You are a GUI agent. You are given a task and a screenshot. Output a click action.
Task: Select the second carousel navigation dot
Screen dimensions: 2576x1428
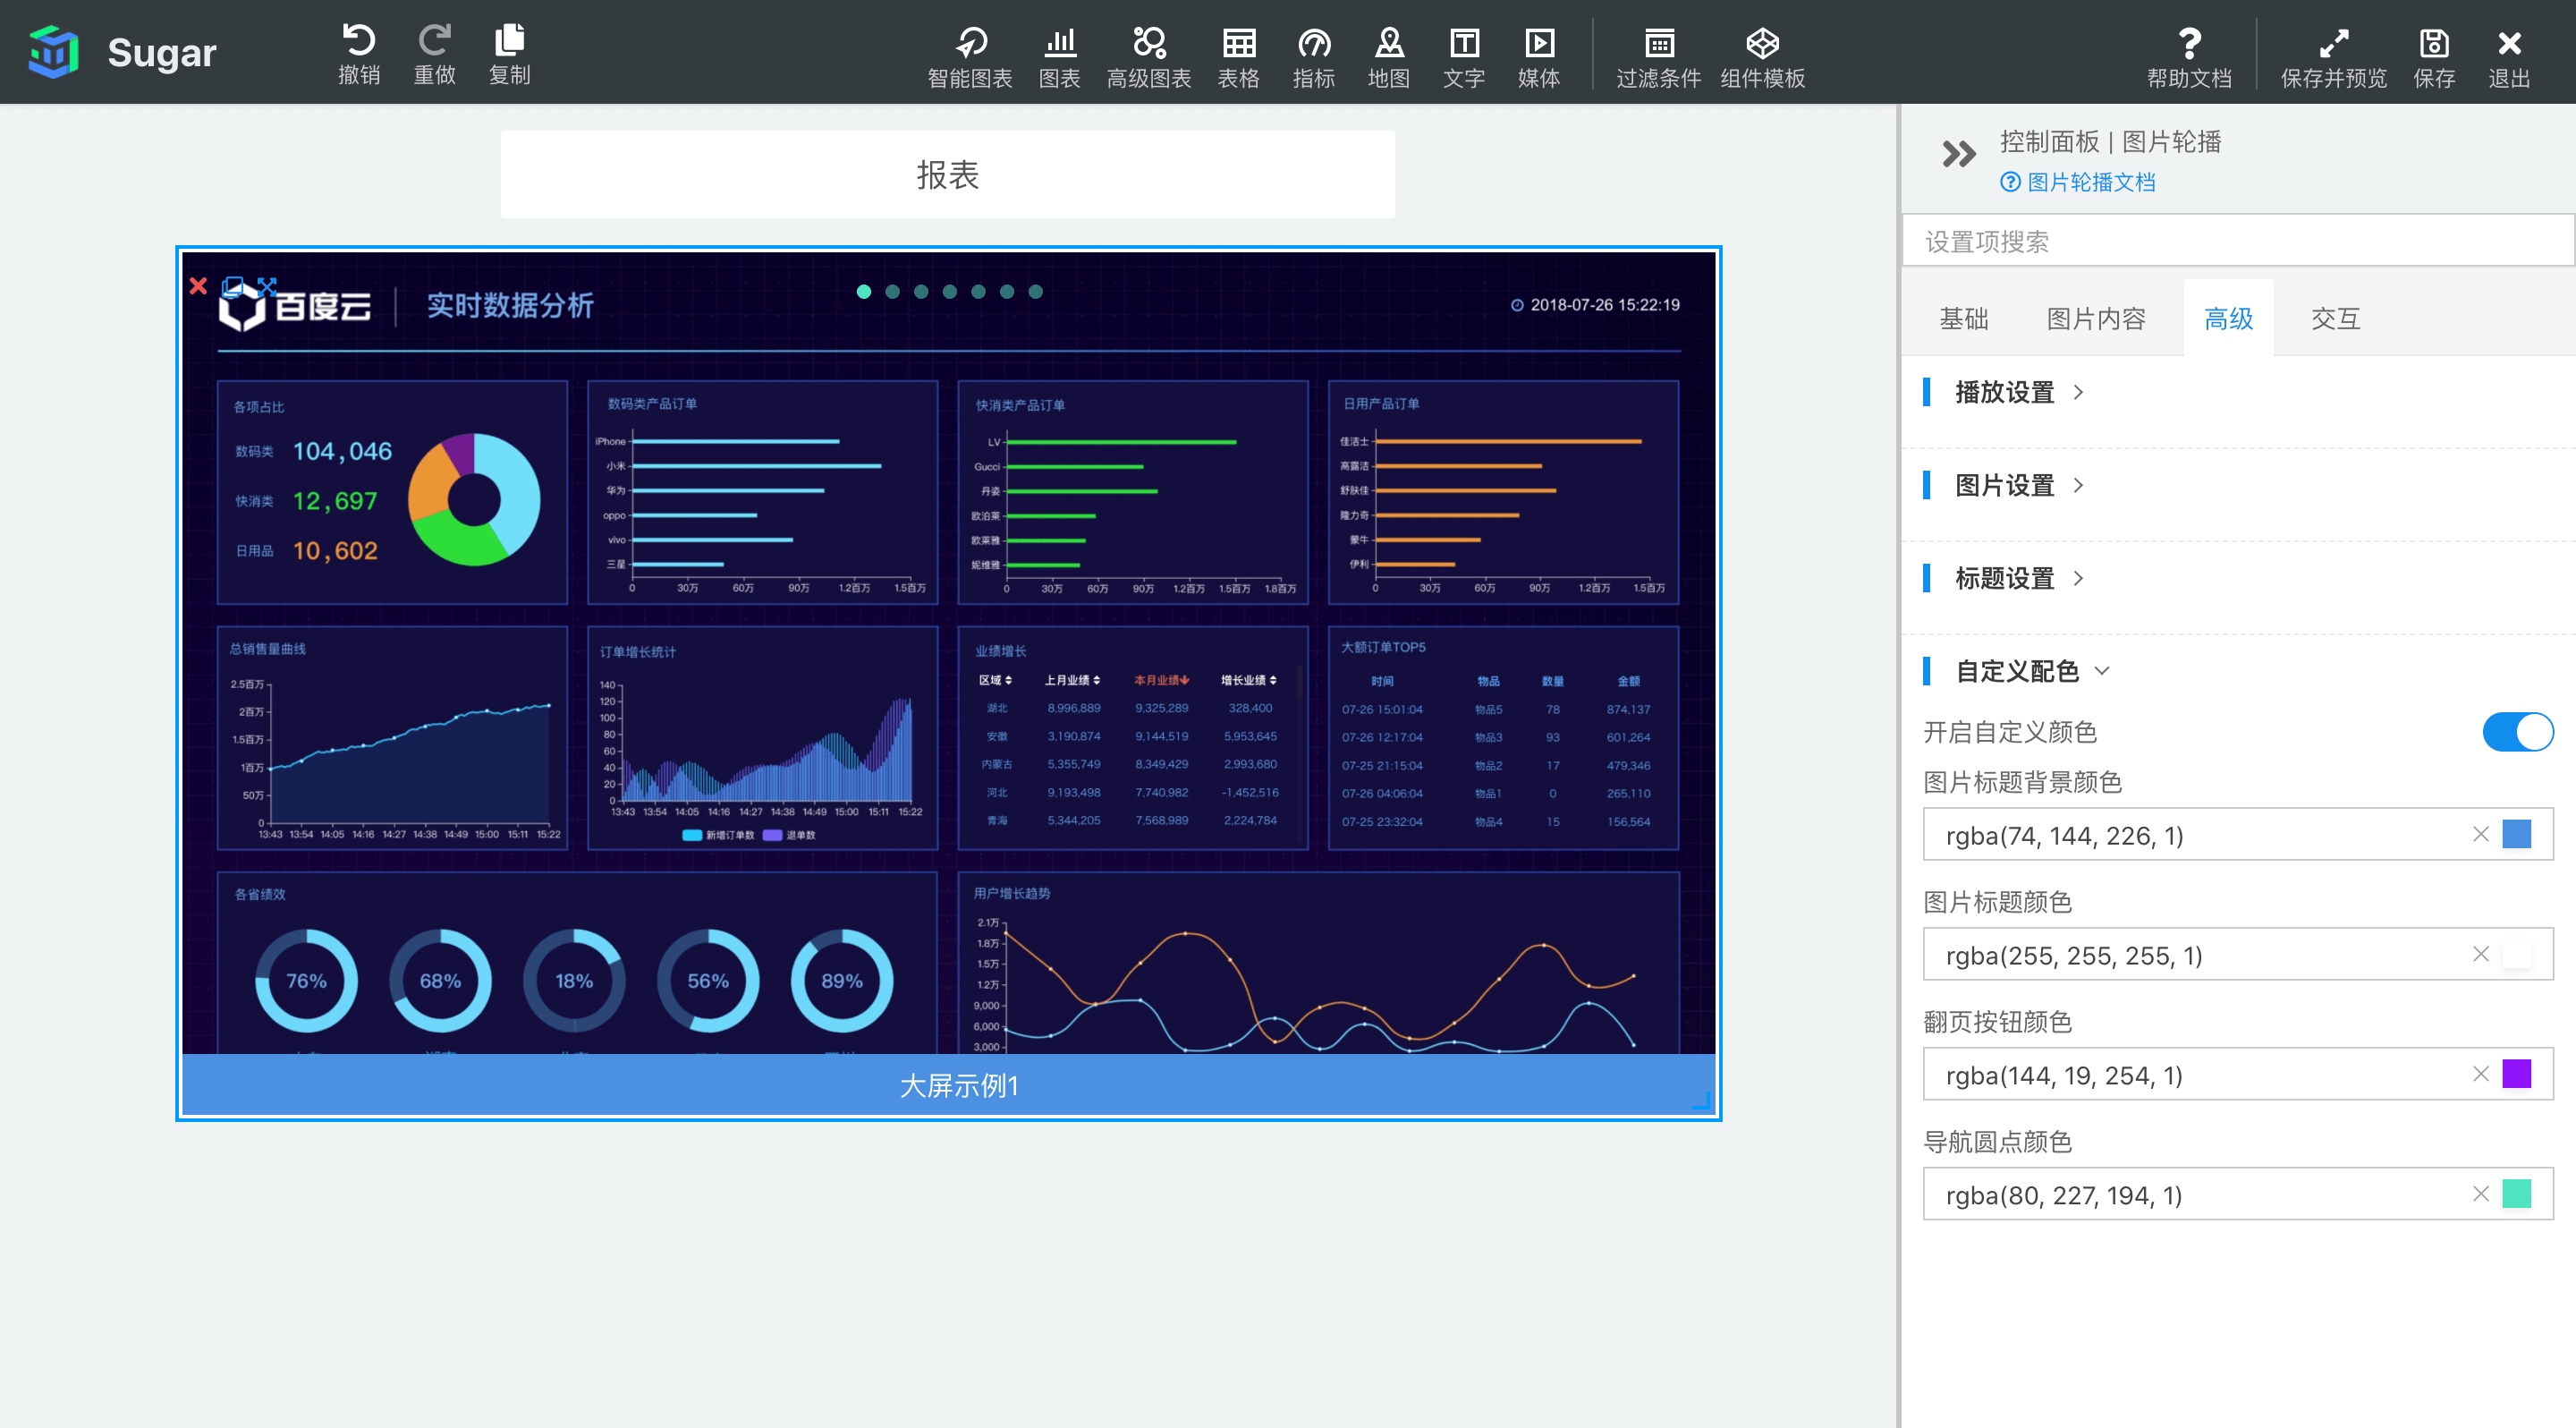tap(893, 292)
